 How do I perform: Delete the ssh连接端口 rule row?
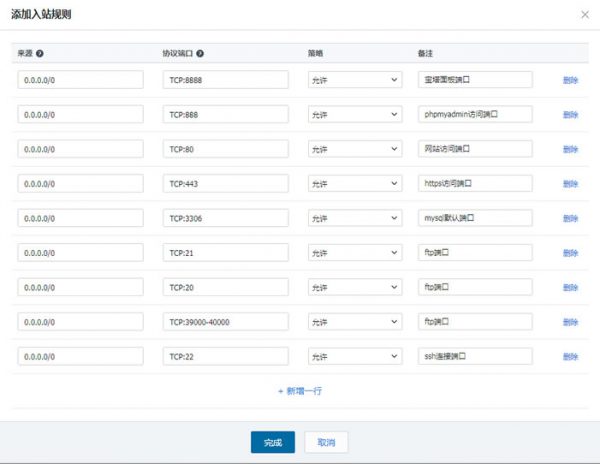tap(570, 357)
